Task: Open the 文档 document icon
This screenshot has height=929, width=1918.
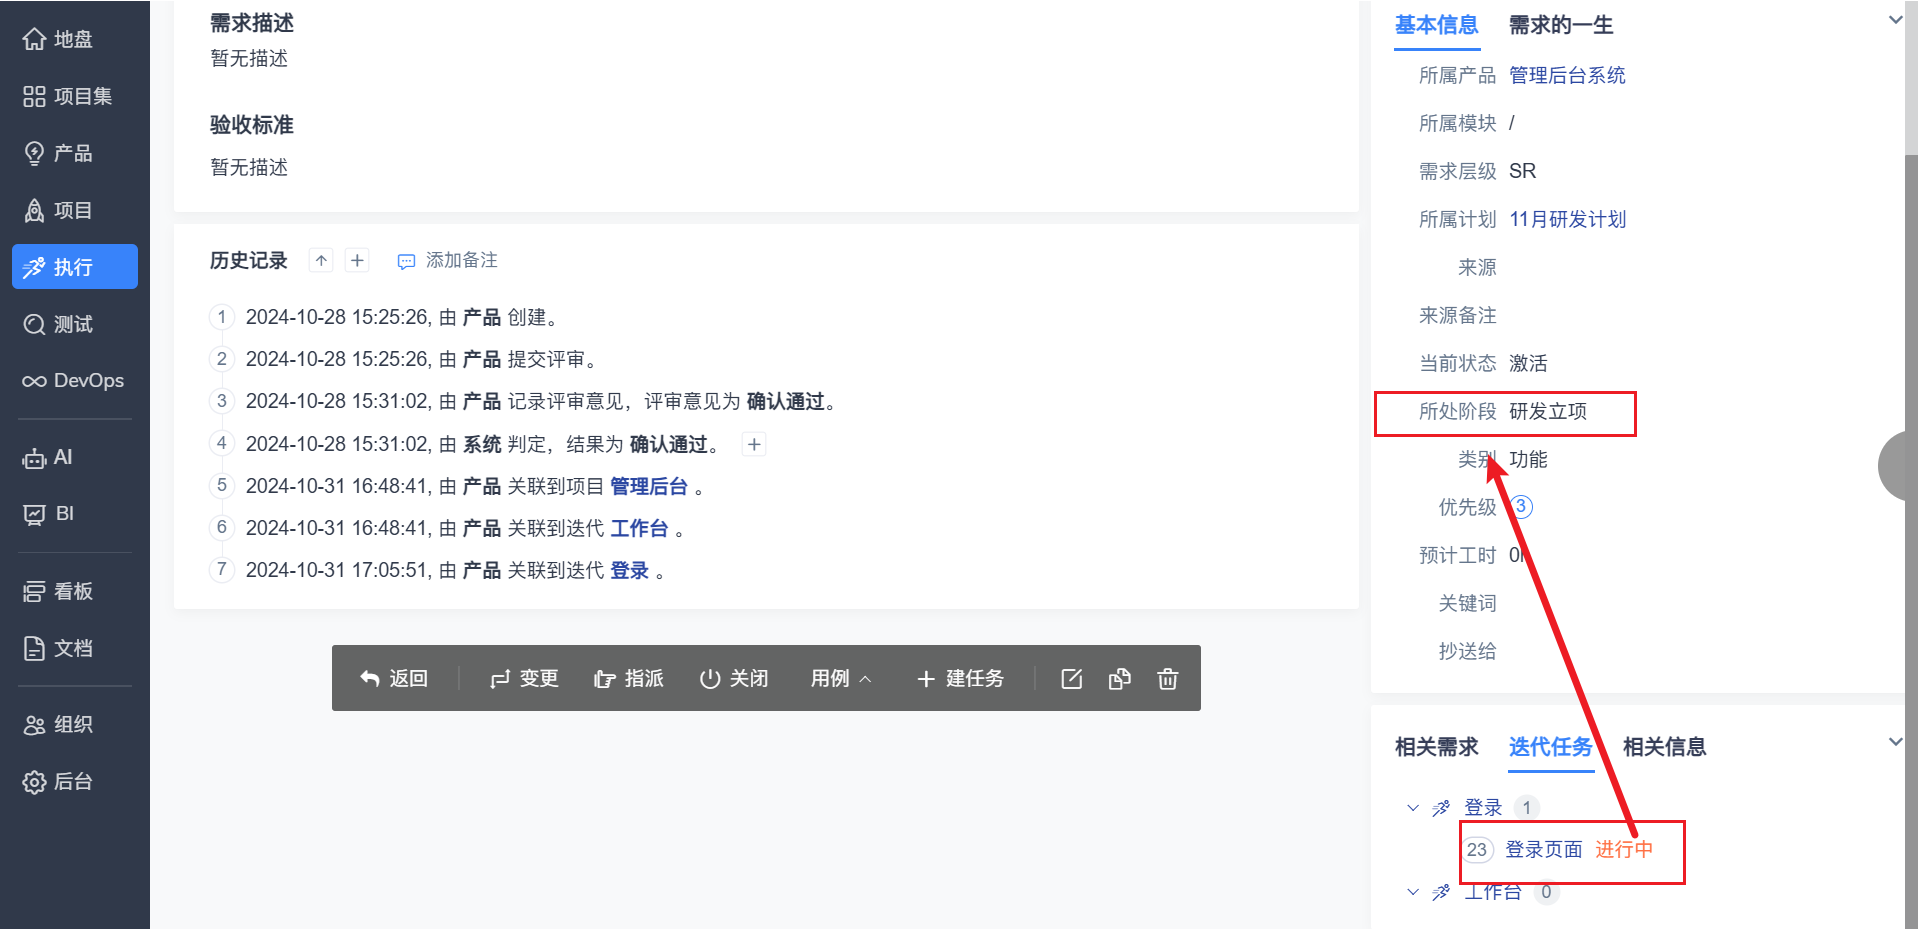Action: pyautogui.click(x=34, y=648)
